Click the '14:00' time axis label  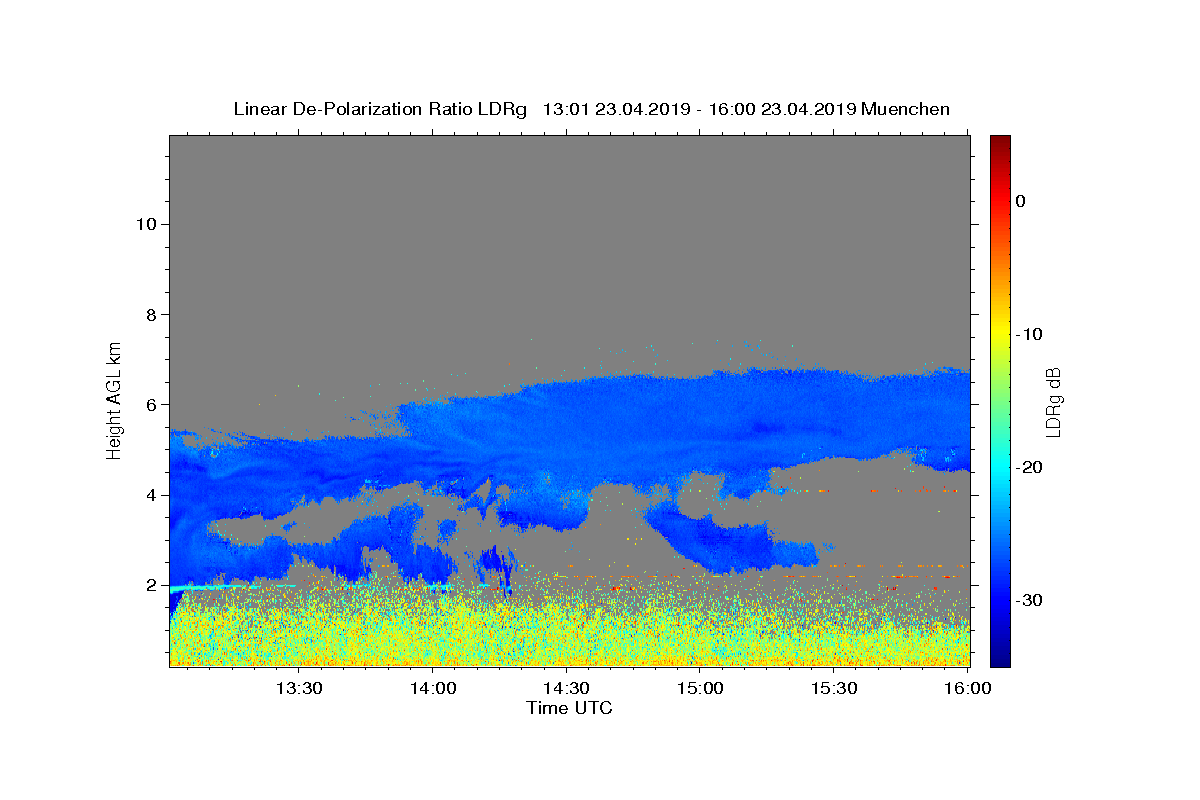tap(433, 688)
